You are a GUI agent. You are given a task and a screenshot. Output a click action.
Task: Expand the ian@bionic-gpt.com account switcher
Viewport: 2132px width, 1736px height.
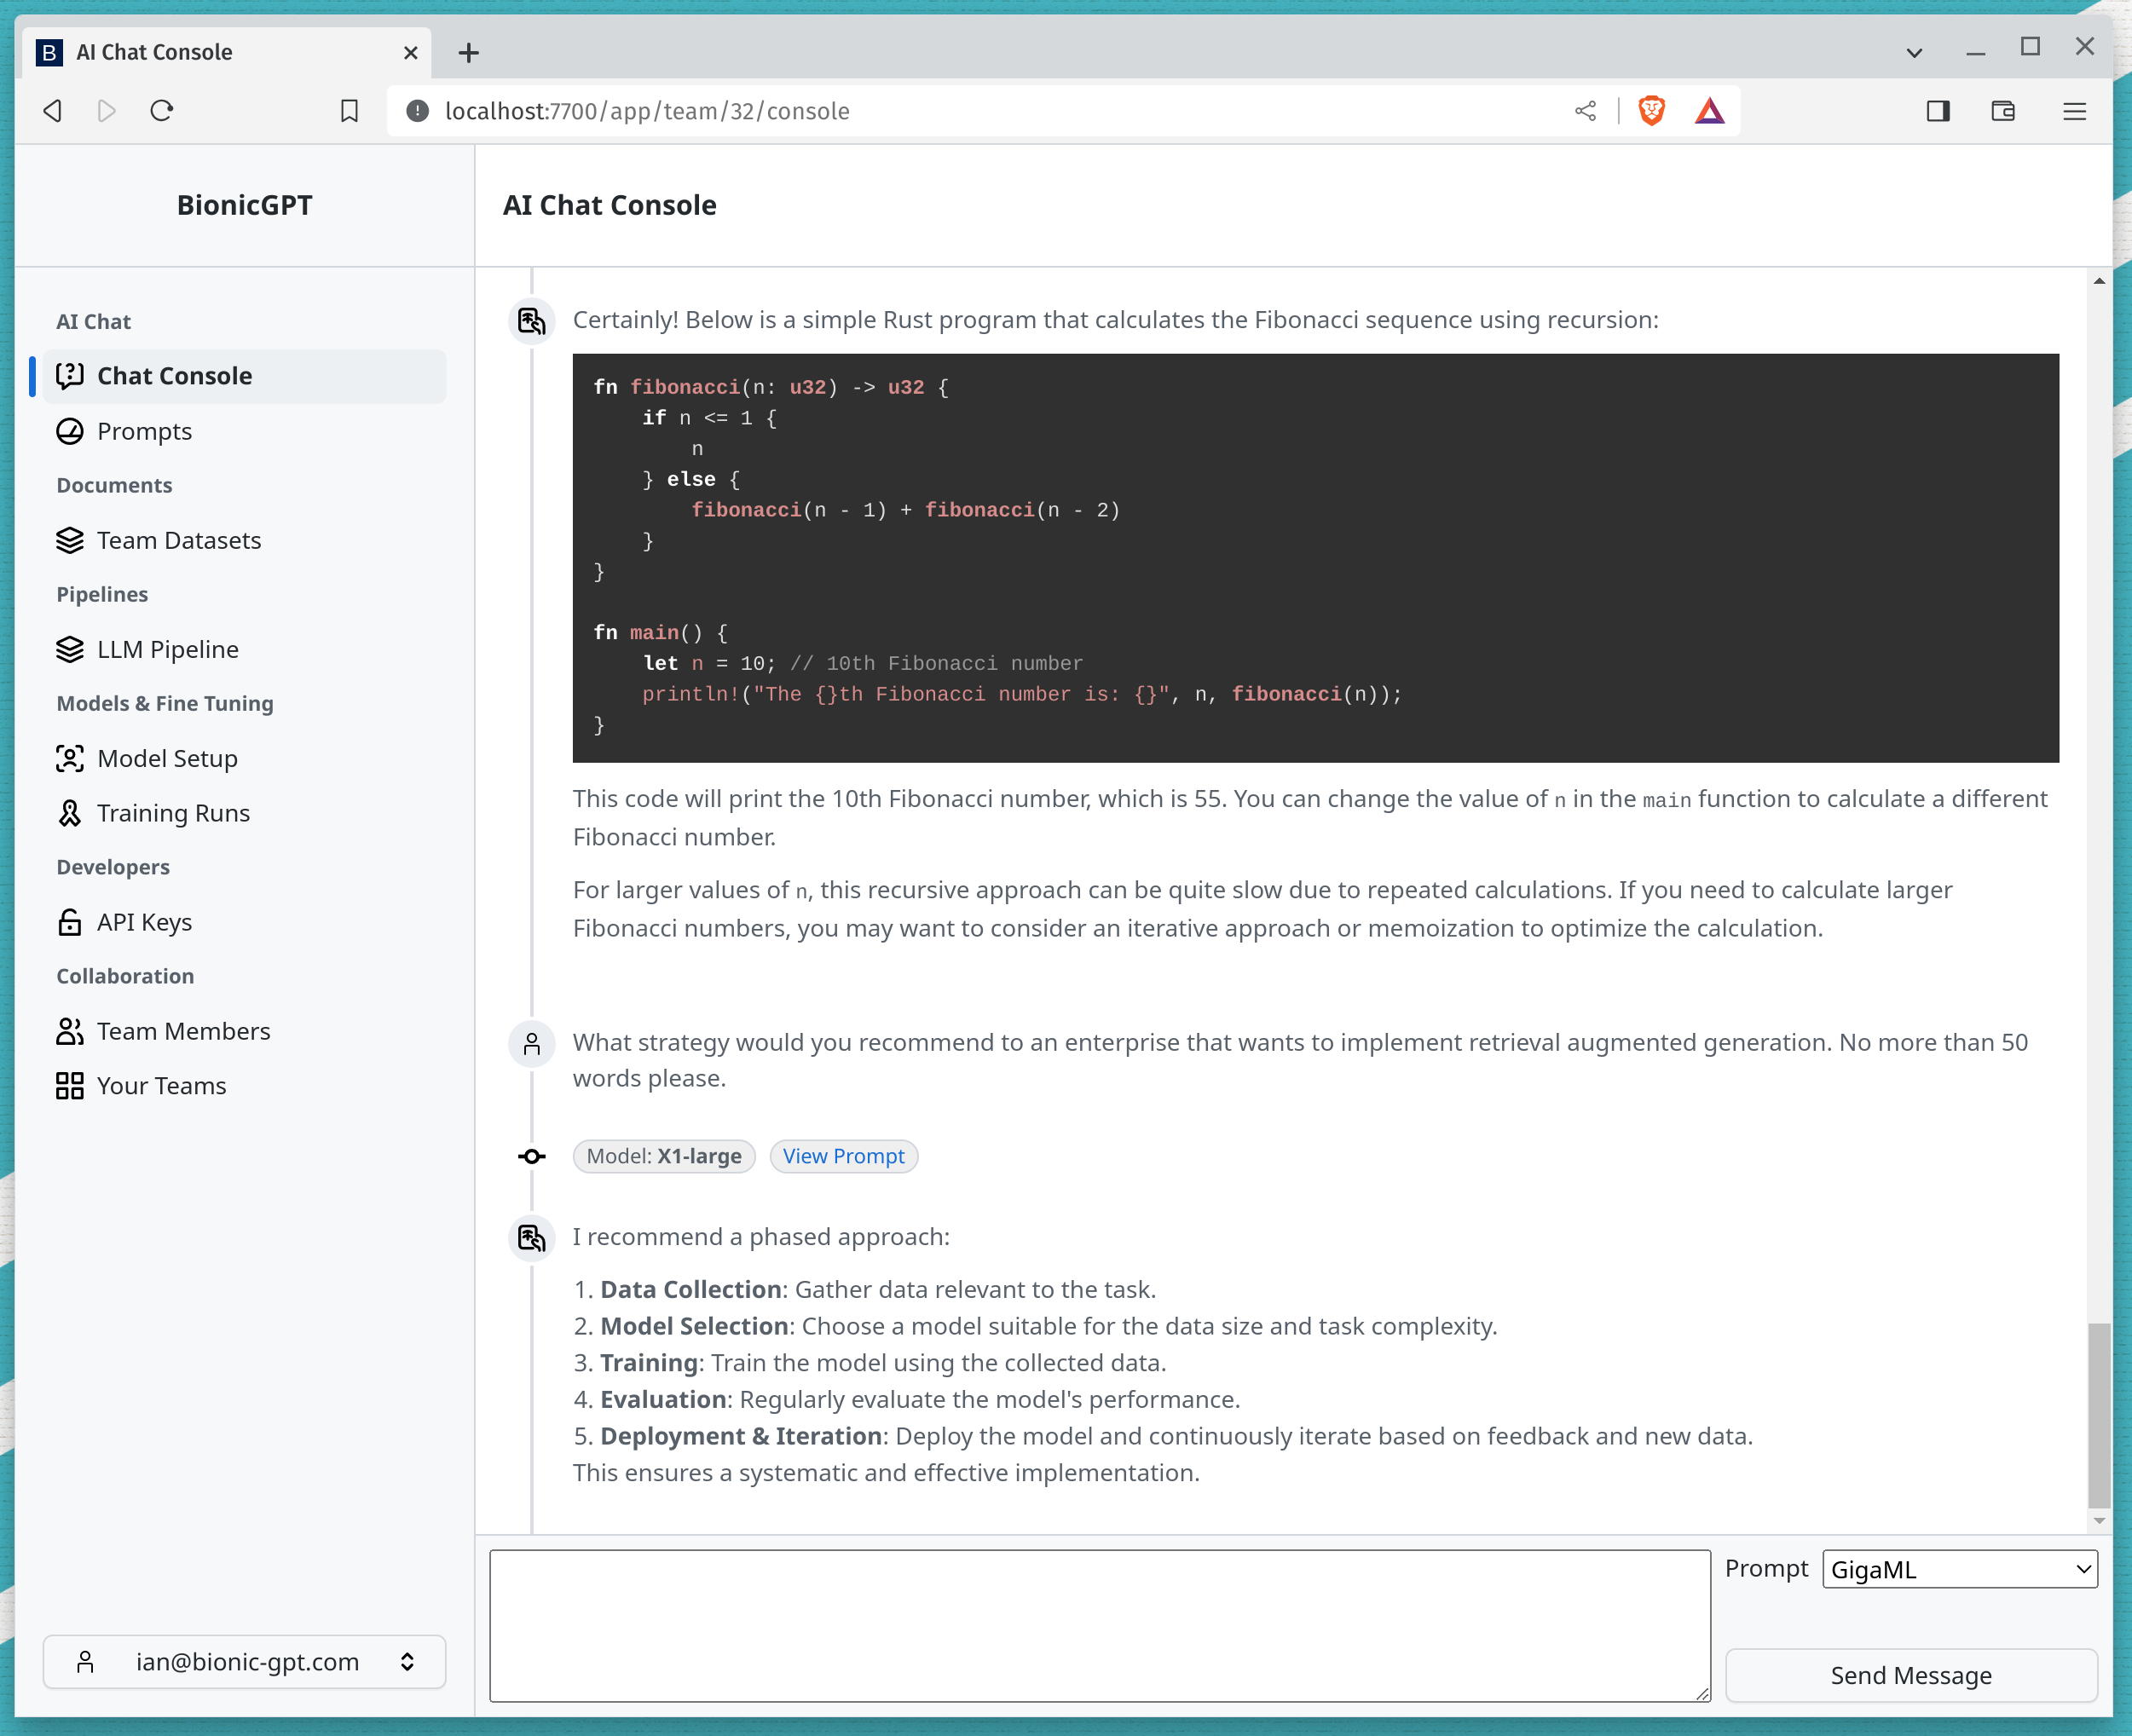[x=245, y=1661]
